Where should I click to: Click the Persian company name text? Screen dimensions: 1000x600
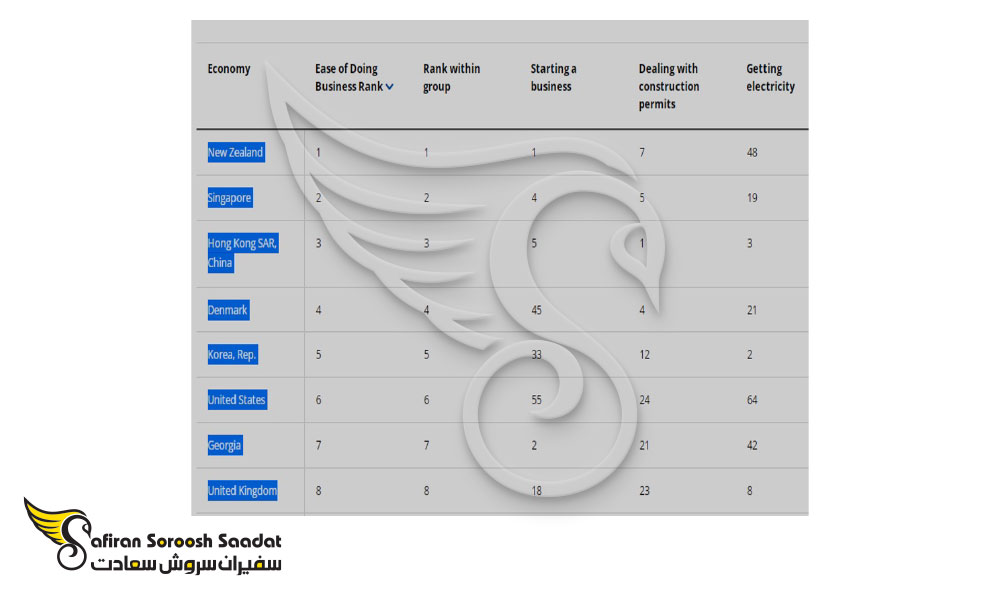[x=186, y=564]
